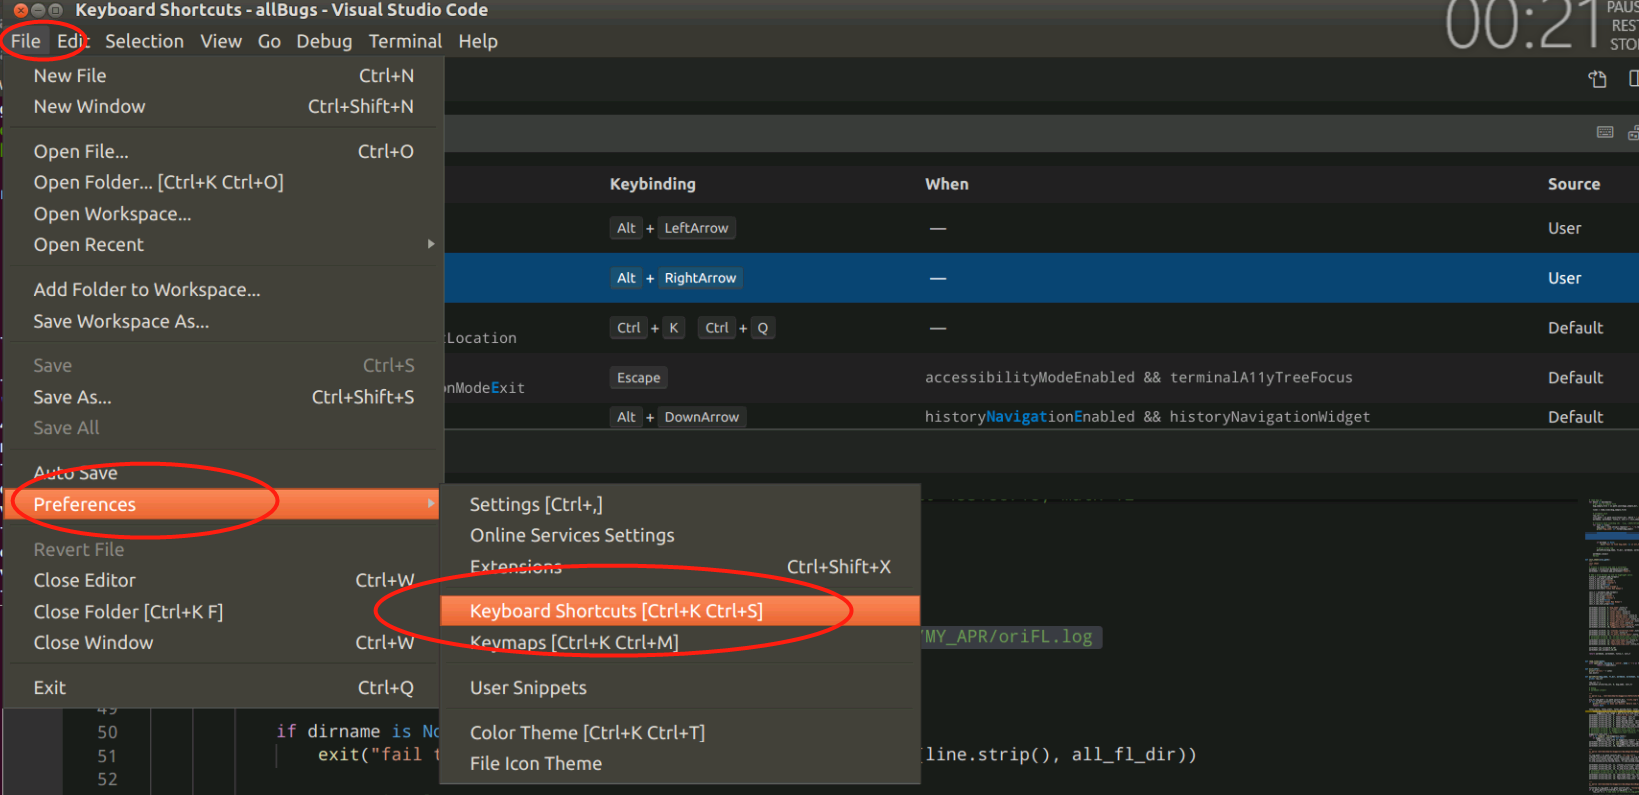The image size is (1639, 795).
Task: Open User Snippets entry
Action: coord(680,688)
